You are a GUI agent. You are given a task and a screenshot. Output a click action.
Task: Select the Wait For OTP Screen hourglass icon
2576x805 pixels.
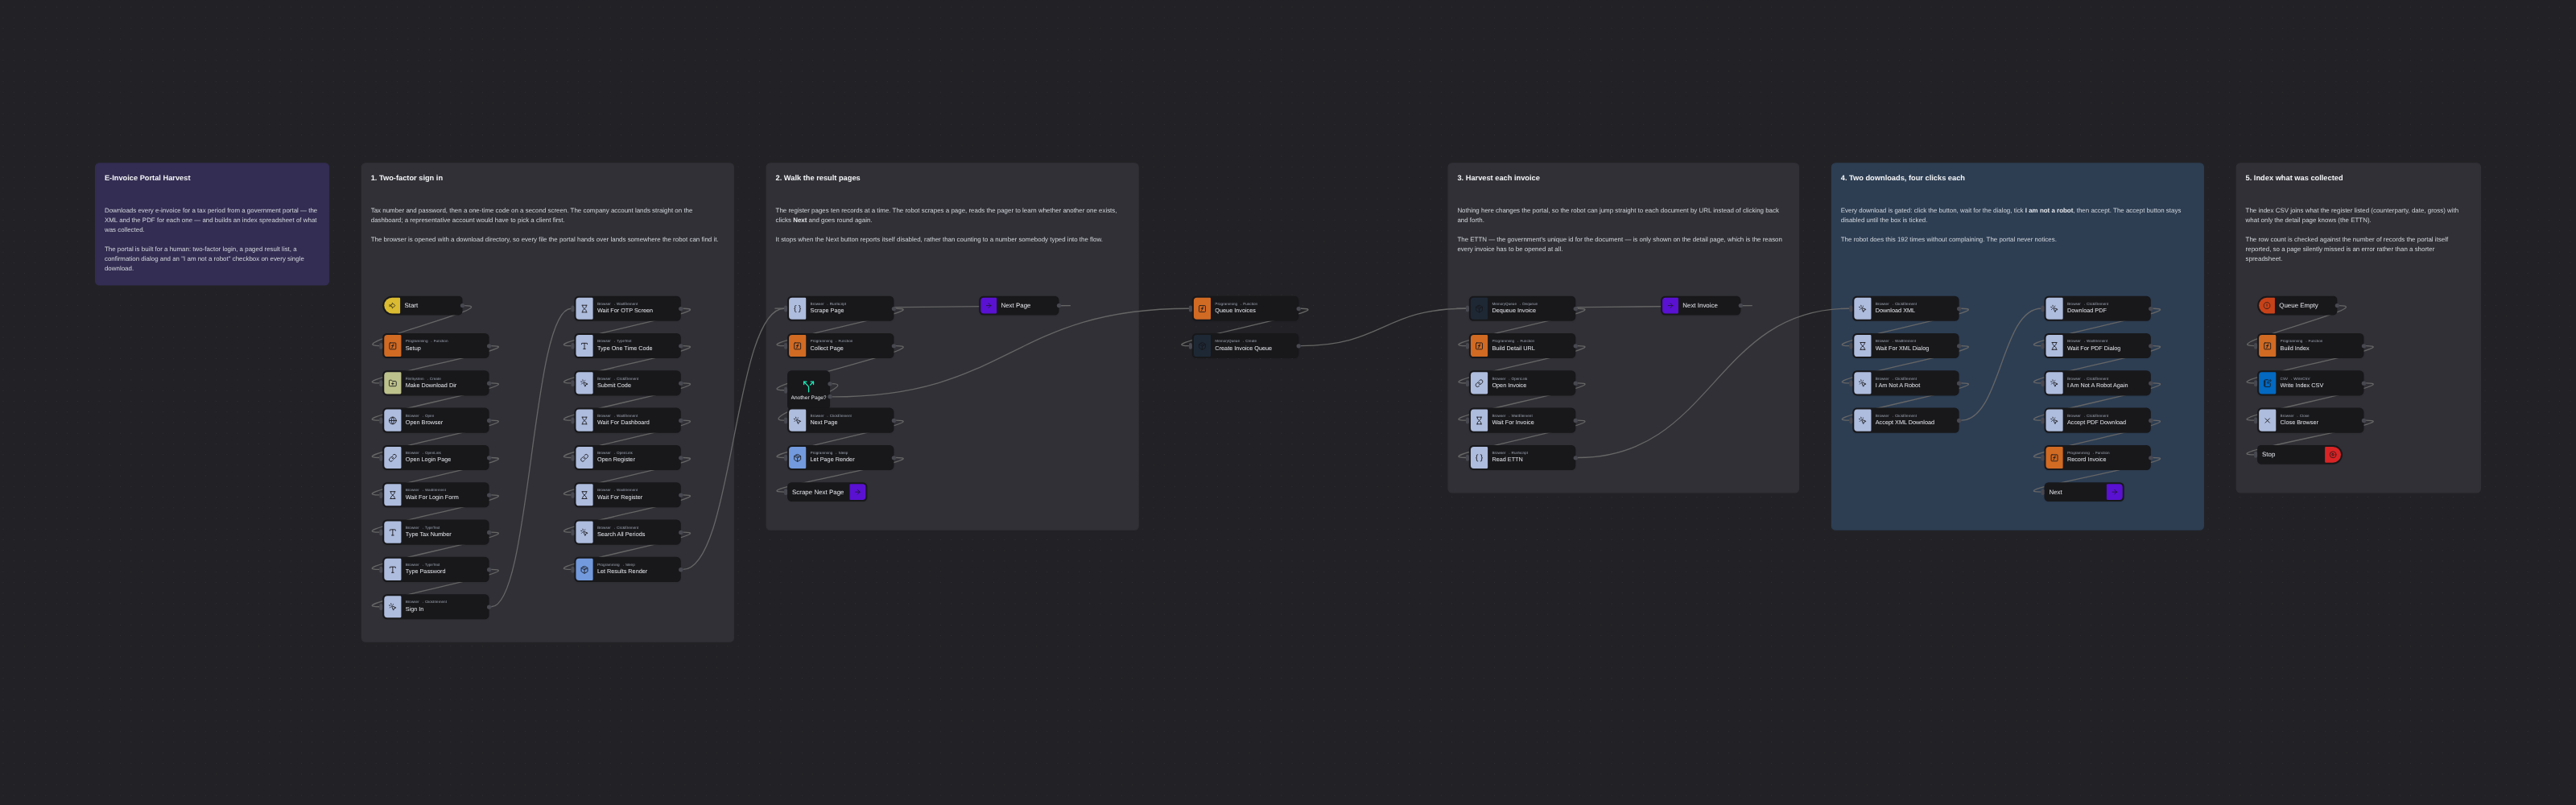click(x=584, y=308)
